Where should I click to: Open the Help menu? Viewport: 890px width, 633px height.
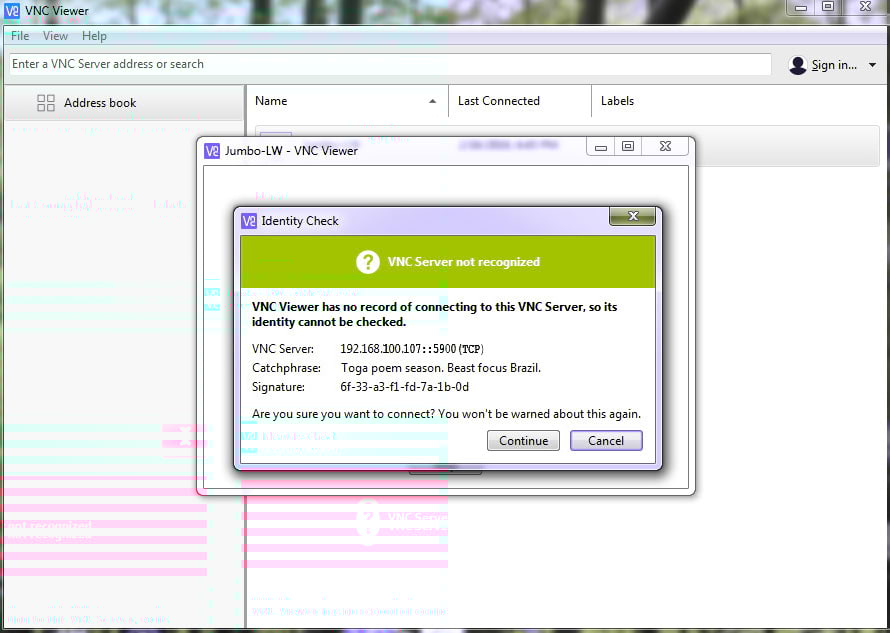[x=94, y=36]
